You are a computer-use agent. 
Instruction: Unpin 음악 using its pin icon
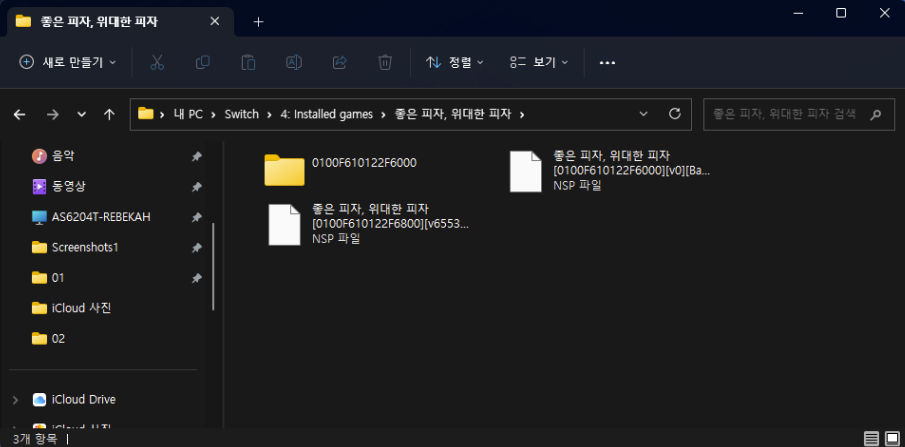(196, 157)
